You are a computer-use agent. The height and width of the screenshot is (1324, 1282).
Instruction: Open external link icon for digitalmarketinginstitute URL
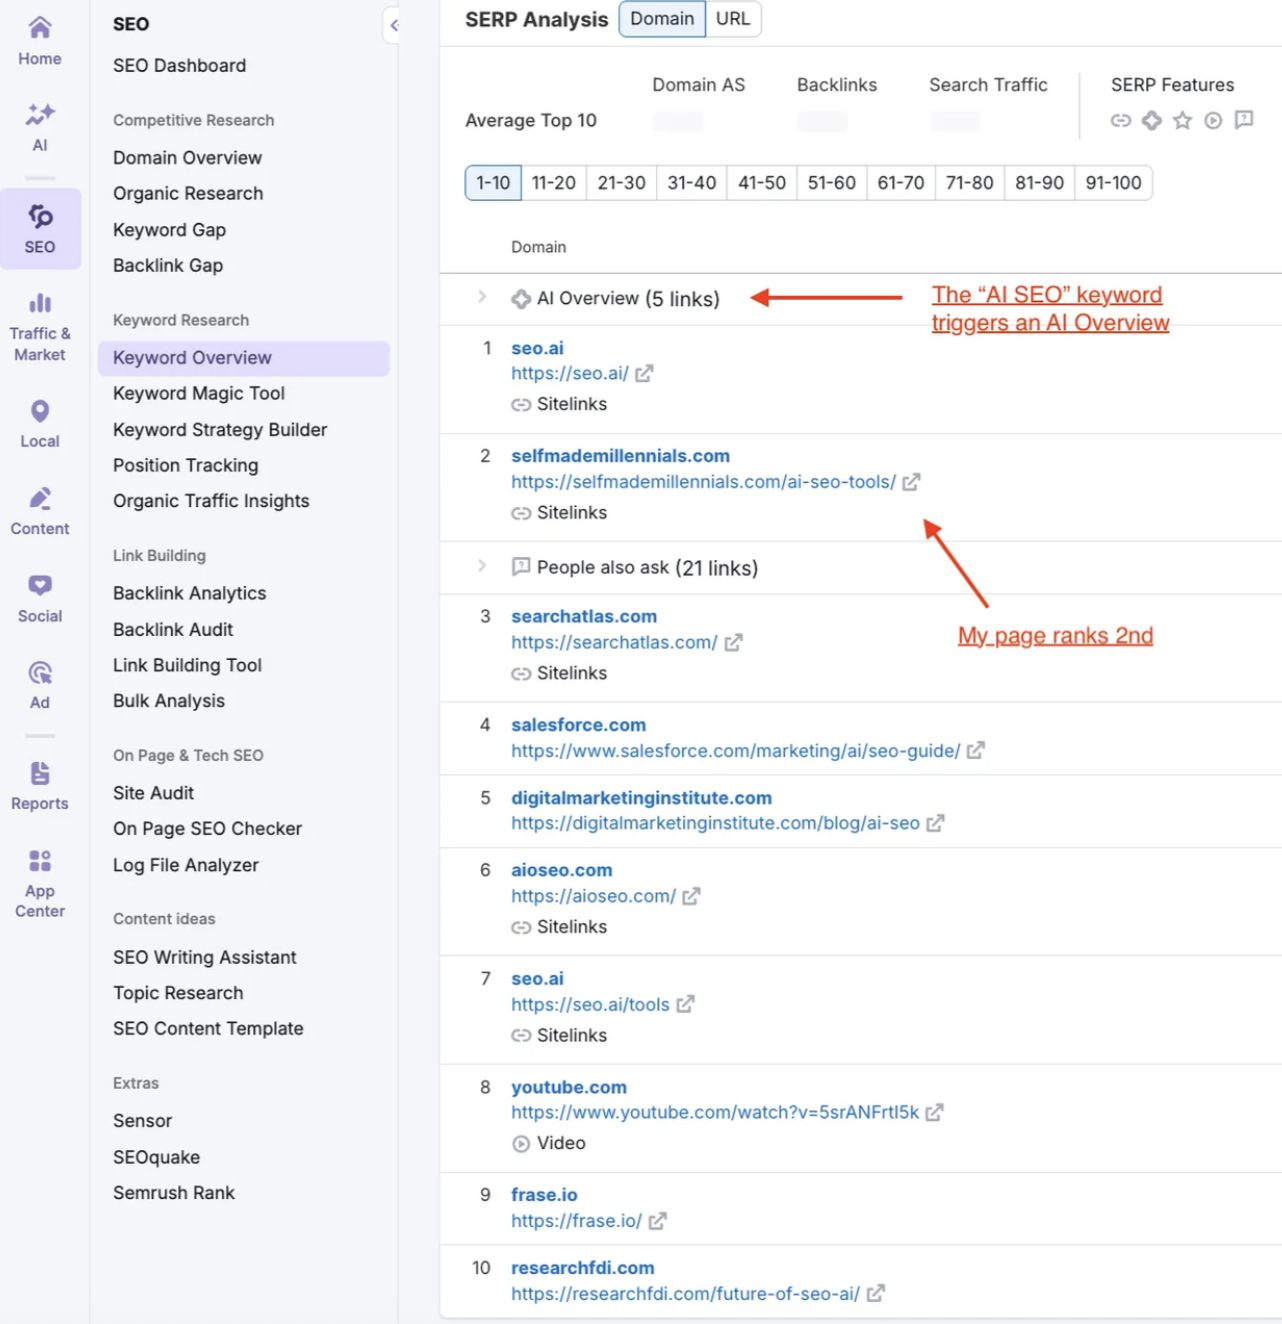935,823
